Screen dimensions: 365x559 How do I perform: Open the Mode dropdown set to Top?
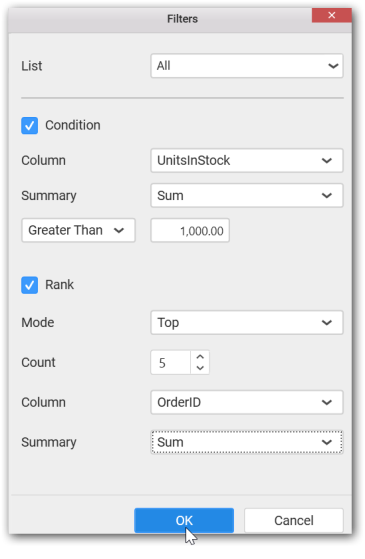247,323
